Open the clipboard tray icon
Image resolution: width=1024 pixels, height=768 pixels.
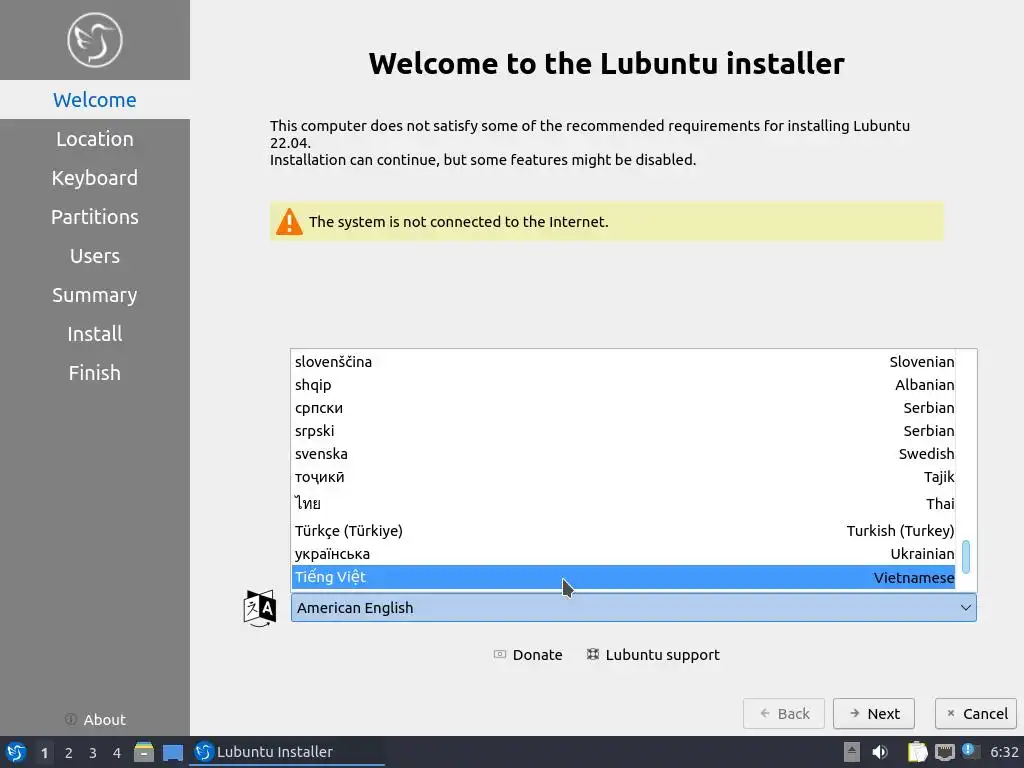(x=917, y=752)
